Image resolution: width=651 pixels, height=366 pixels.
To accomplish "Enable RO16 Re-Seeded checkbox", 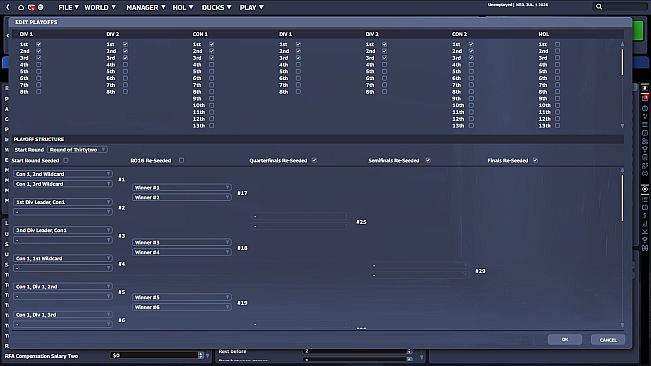I will pos(181,160).
